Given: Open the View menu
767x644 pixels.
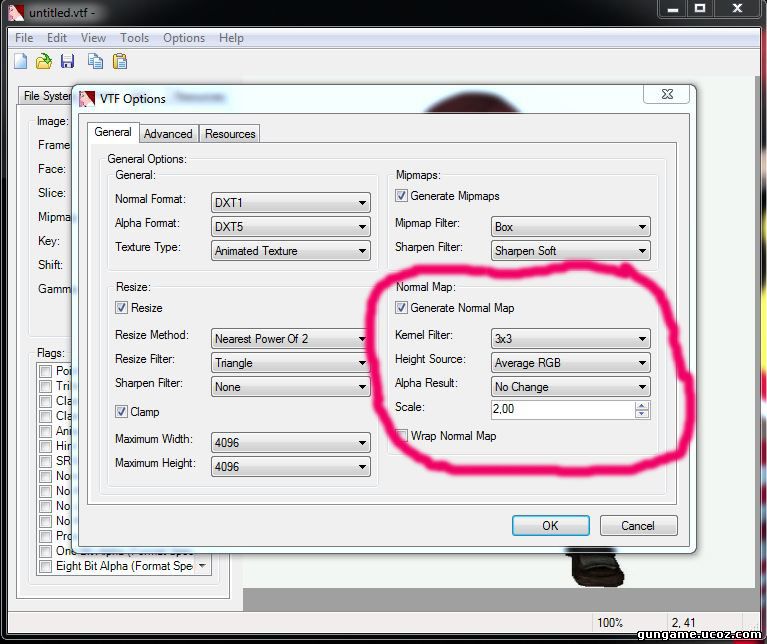Looking at the screenshot, I should (x=93, y=38).
